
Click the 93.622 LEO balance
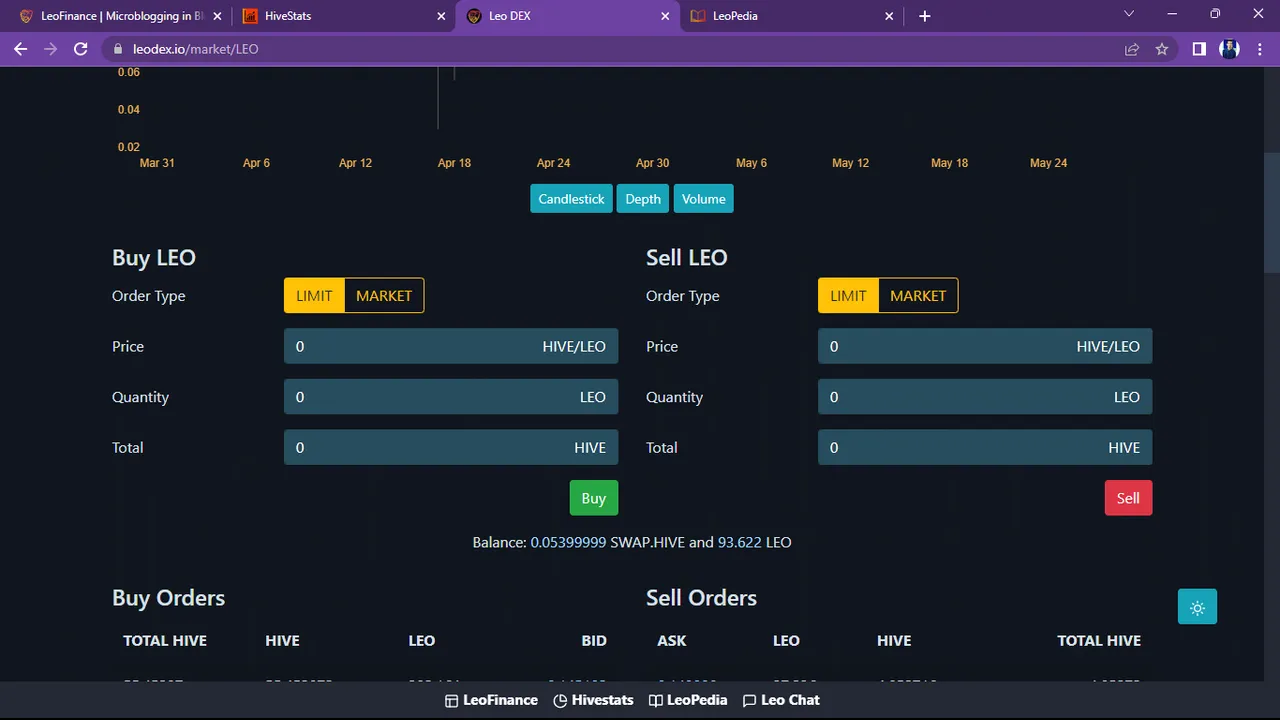(740, 542)
